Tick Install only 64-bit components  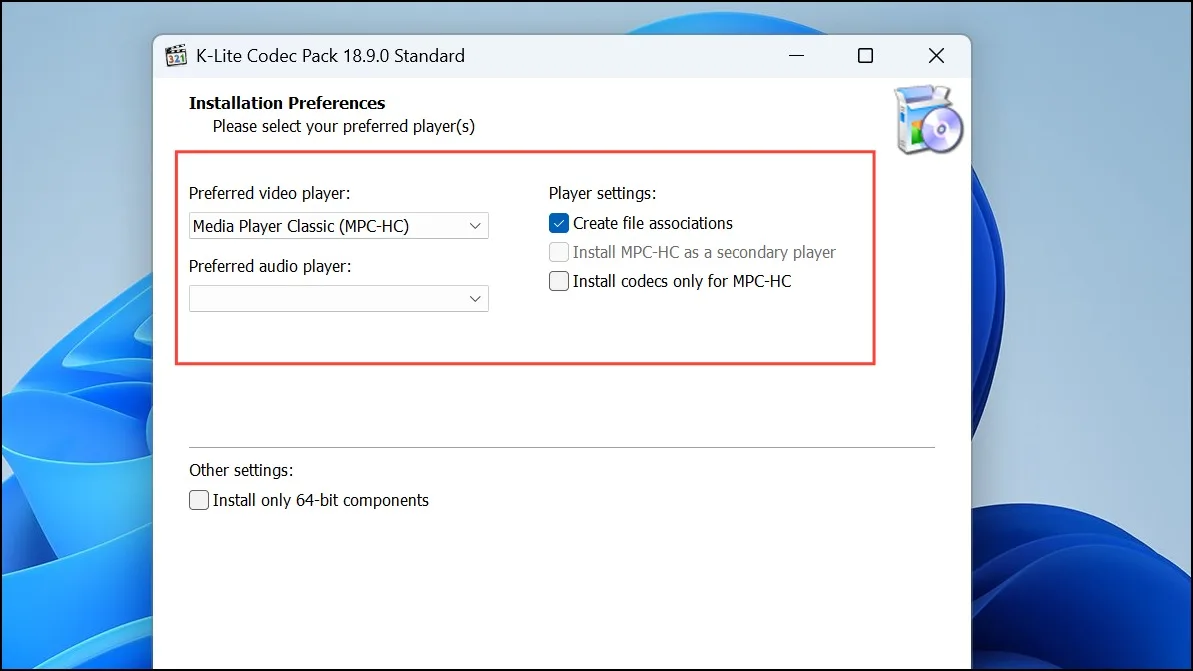(199, 500)
